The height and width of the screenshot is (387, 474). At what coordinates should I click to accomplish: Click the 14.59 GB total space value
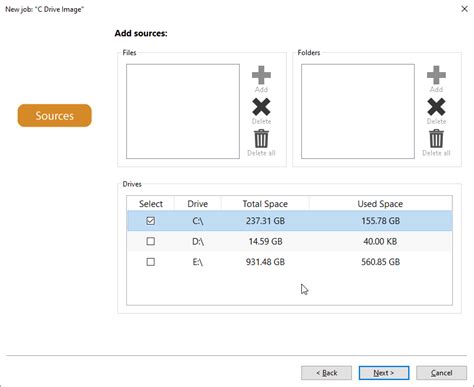point(265,241)
